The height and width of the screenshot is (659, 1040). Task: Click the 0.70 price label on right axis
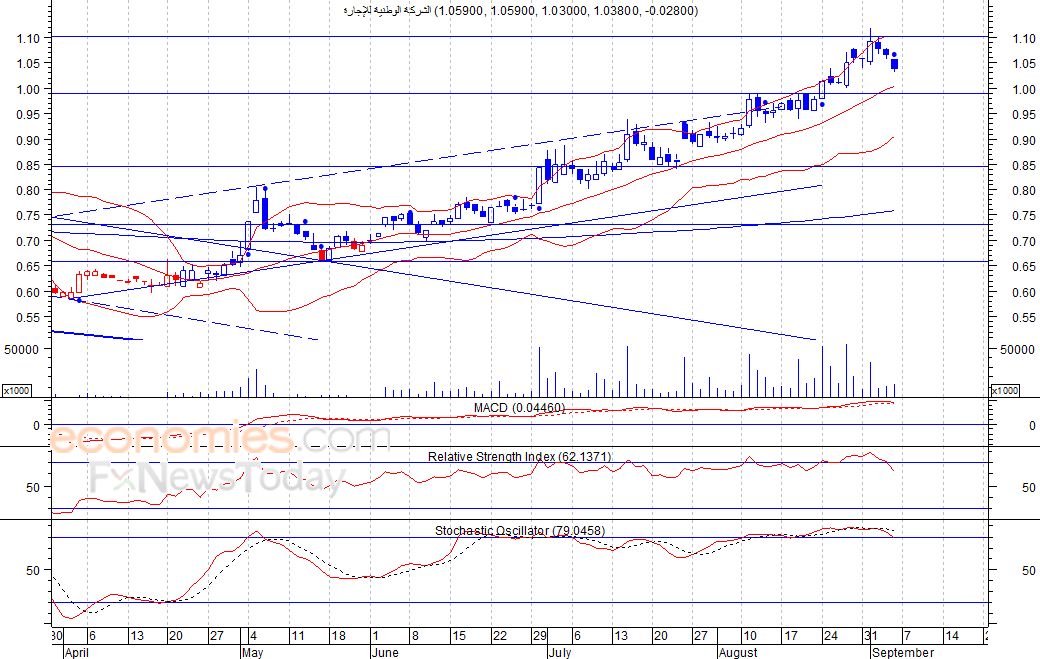pyautogui.click(x=1024, y=242)
